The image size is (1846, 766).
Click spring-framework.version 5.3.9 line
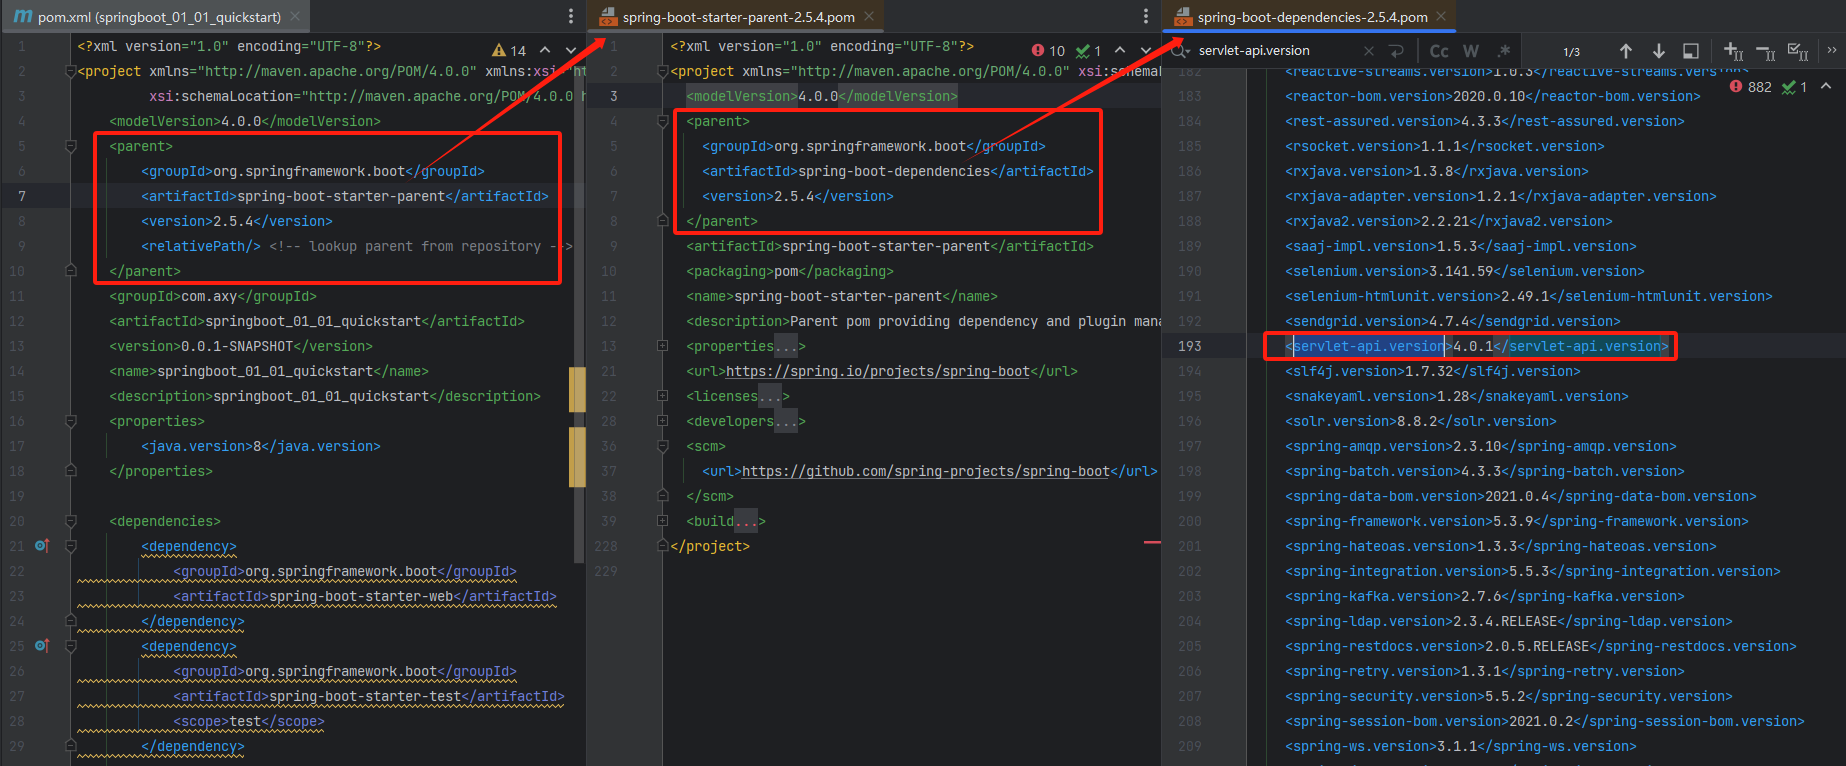point(1517,521)
